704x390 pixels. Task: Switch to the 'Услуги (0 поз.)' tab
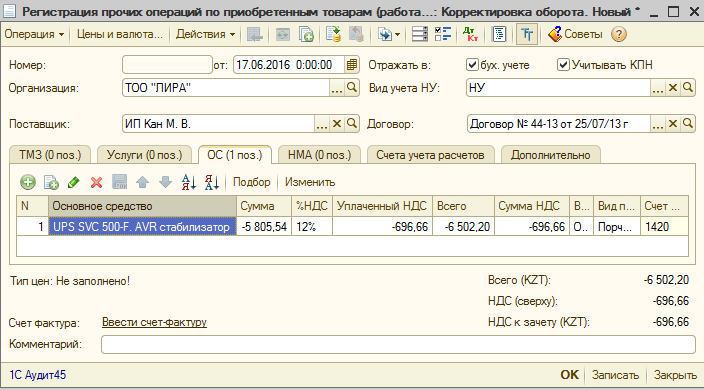tap(144, 155)
